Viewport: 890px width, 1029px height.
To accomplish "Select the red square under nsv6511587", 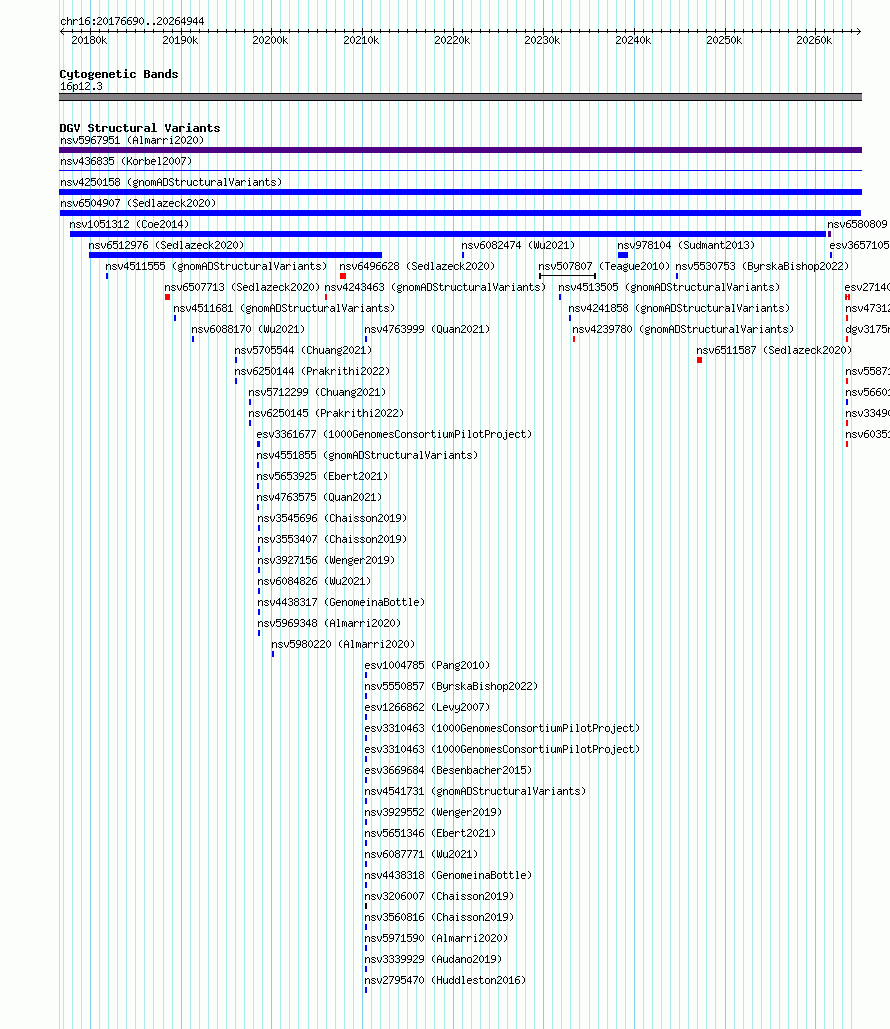I will 700,360.
